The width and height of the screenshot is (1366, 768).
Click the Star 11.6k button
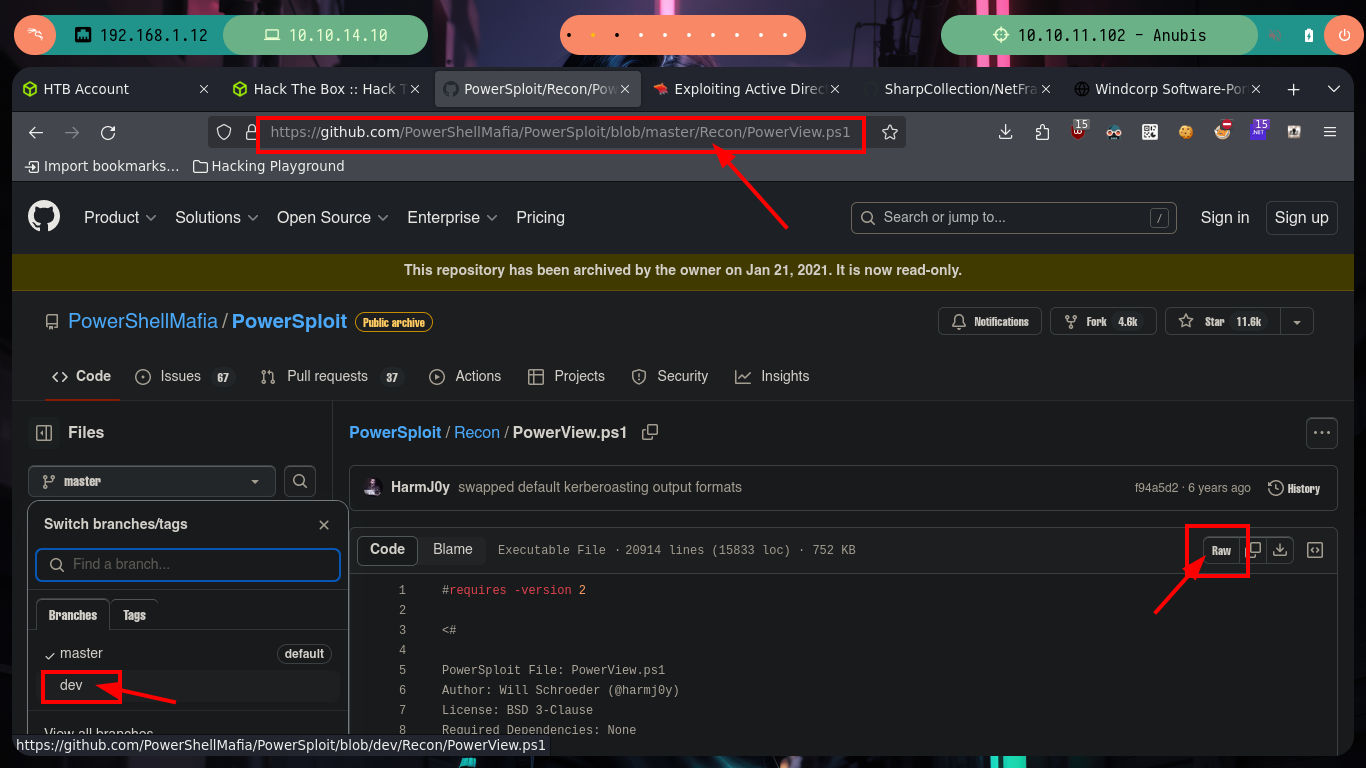coord(1223,322)
